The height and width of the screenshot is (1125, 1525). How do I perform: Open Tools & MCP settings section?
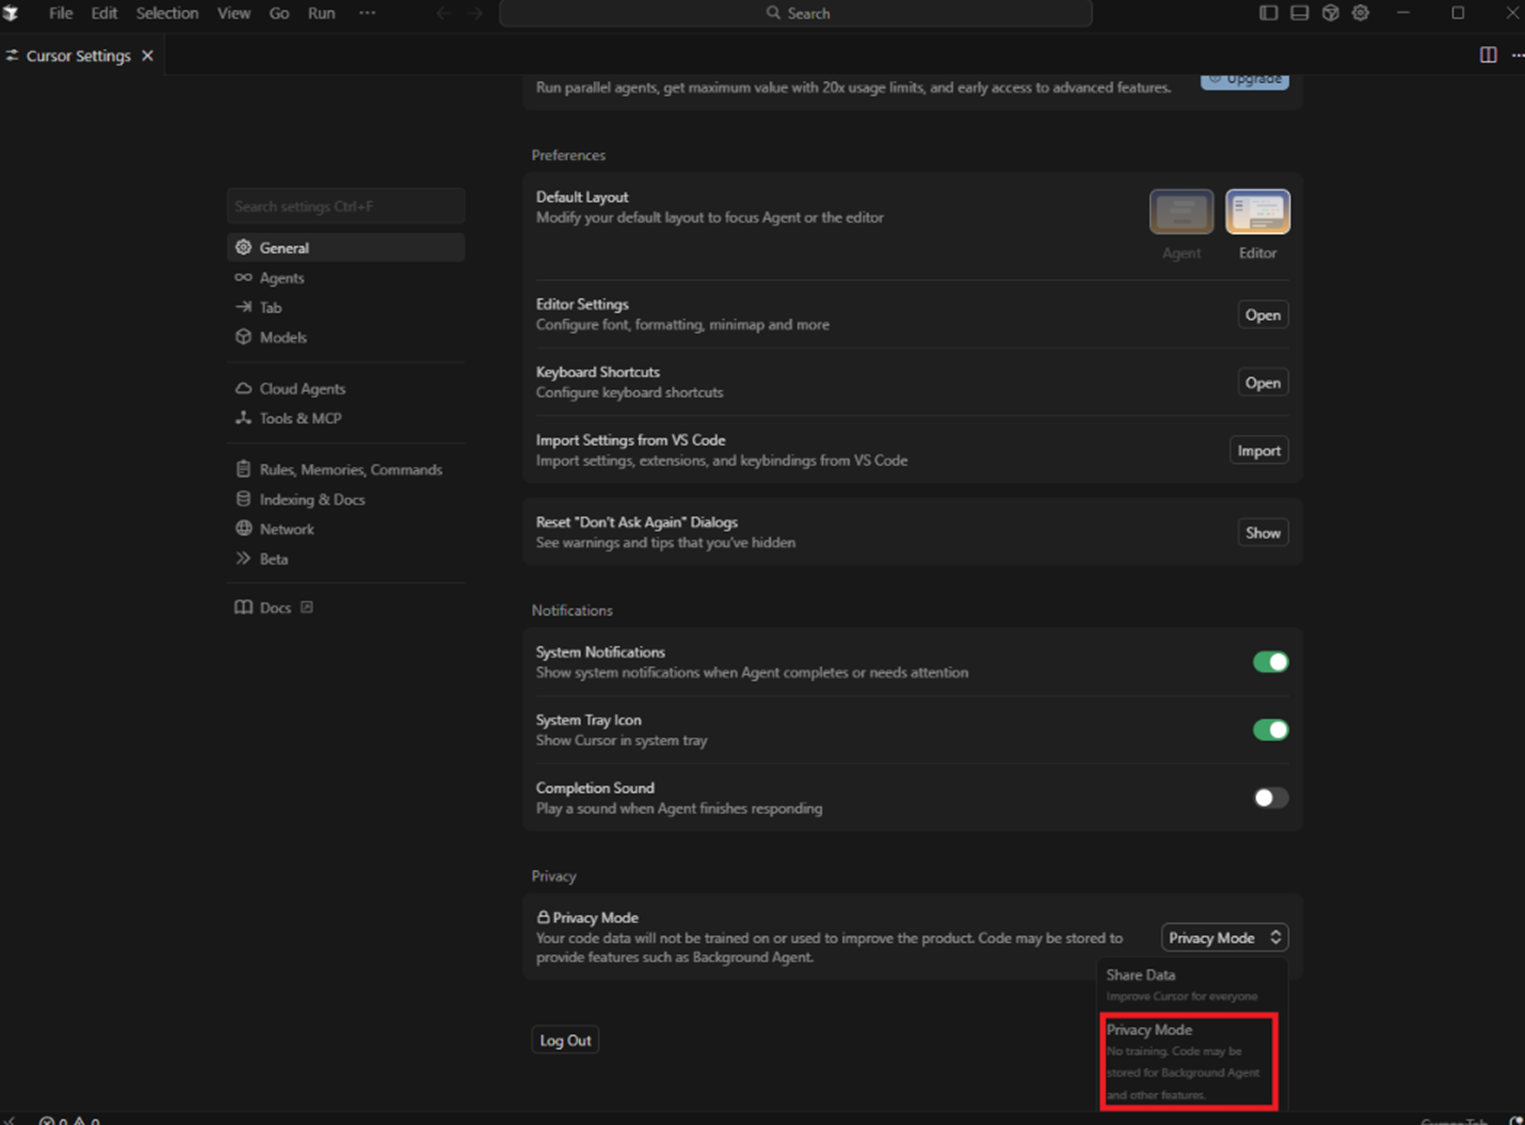[346, 419]
